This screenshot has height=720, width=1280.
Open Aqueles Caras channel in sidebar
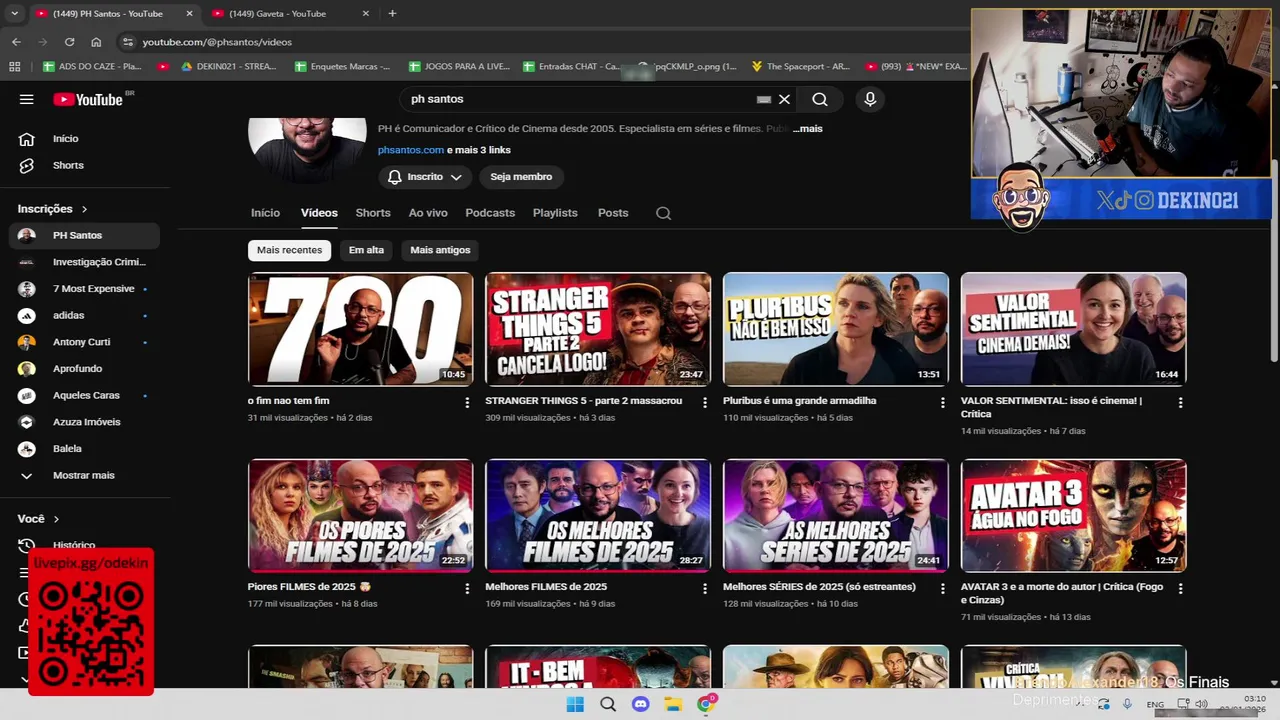85,395
